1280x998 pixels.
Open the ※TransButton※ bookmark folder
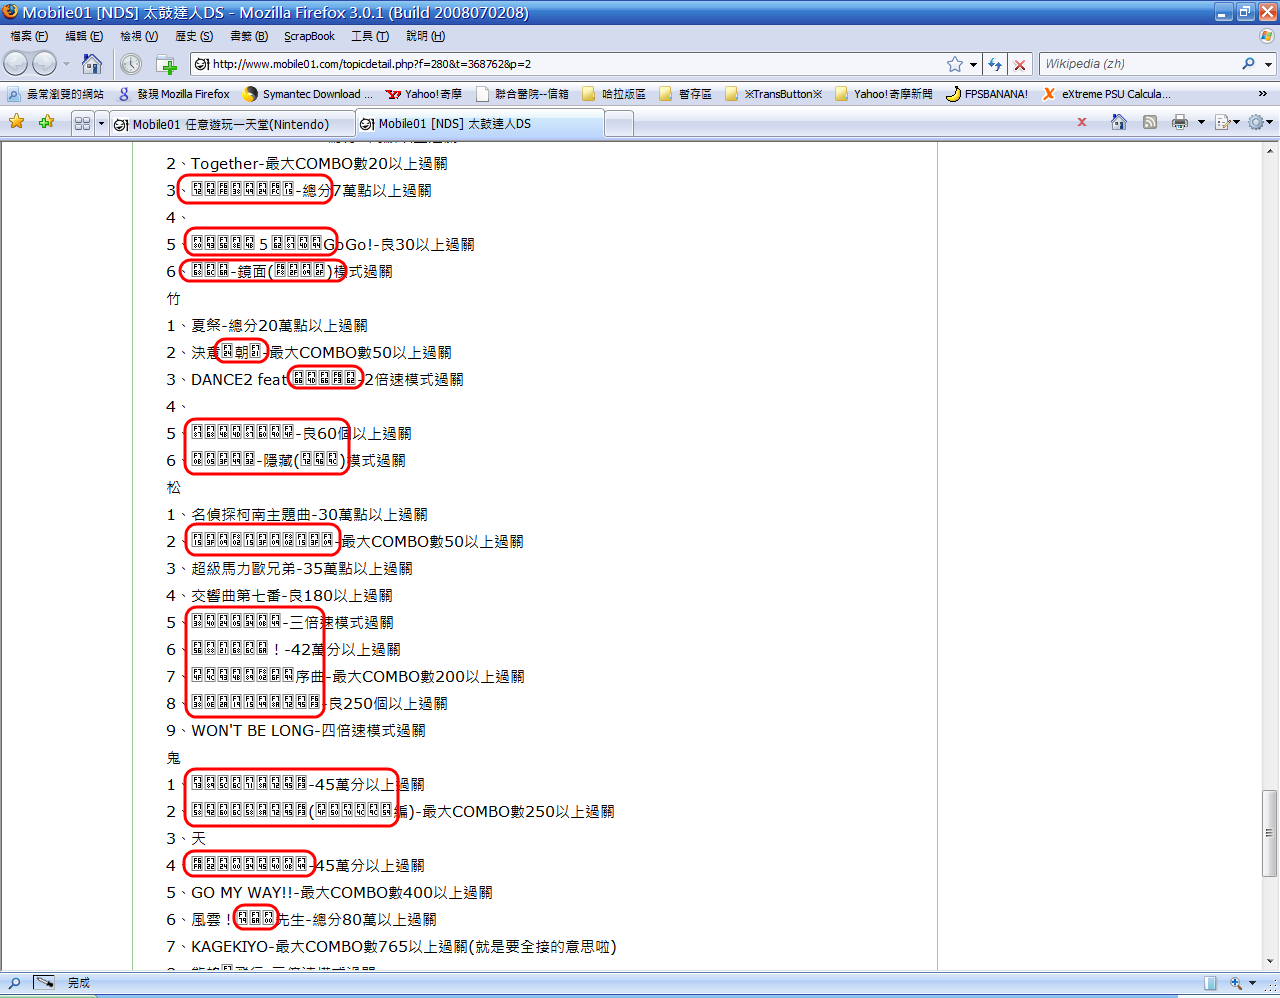pos(773,94)
